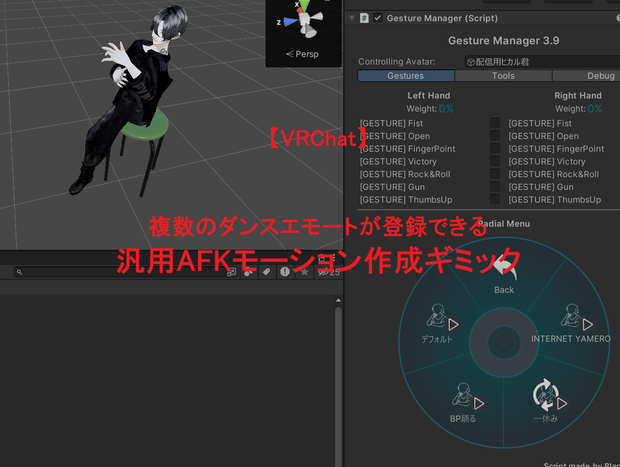
Task: Click the Left Hand [GESTURE] Fist label
Action: click(x=391, y=123)
